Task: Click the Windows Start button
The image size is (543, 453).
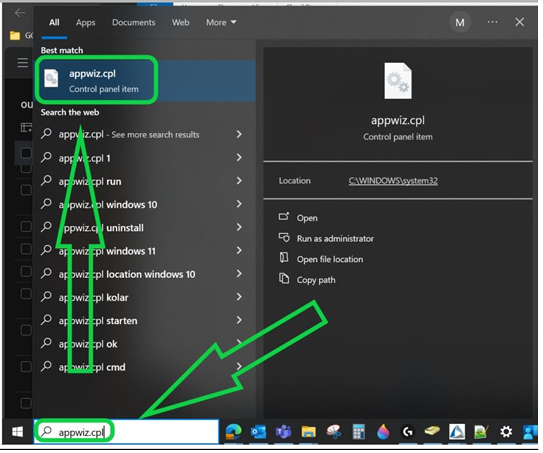Action: [17, 432]
